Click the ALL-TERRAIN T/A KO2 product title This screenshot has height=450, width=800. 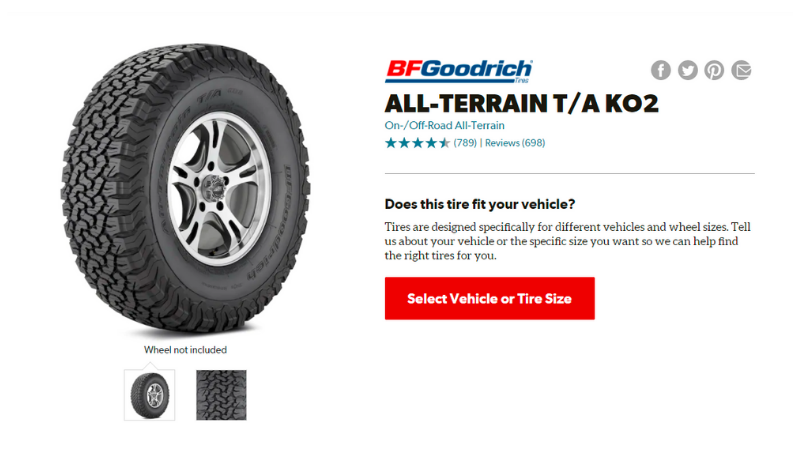[521, 104]
